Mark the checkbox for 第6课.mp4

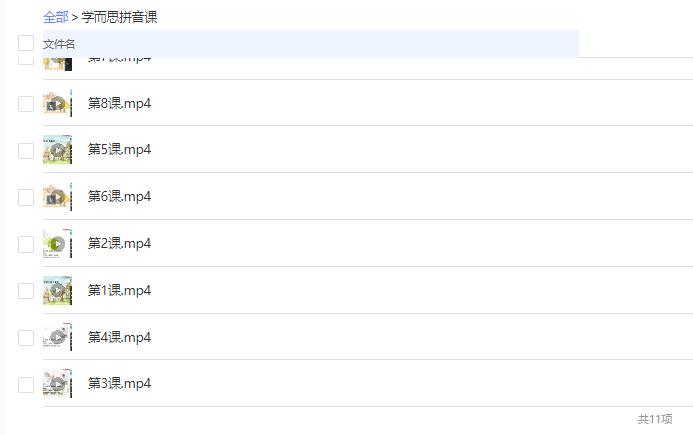26,198
